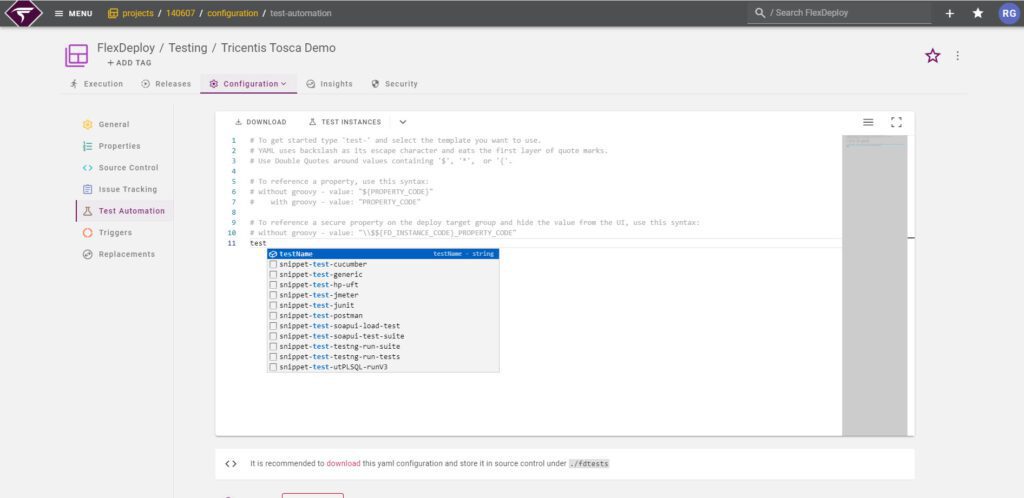Choose snippet-test-hp-uft from suggestions

tap(383, 285)
